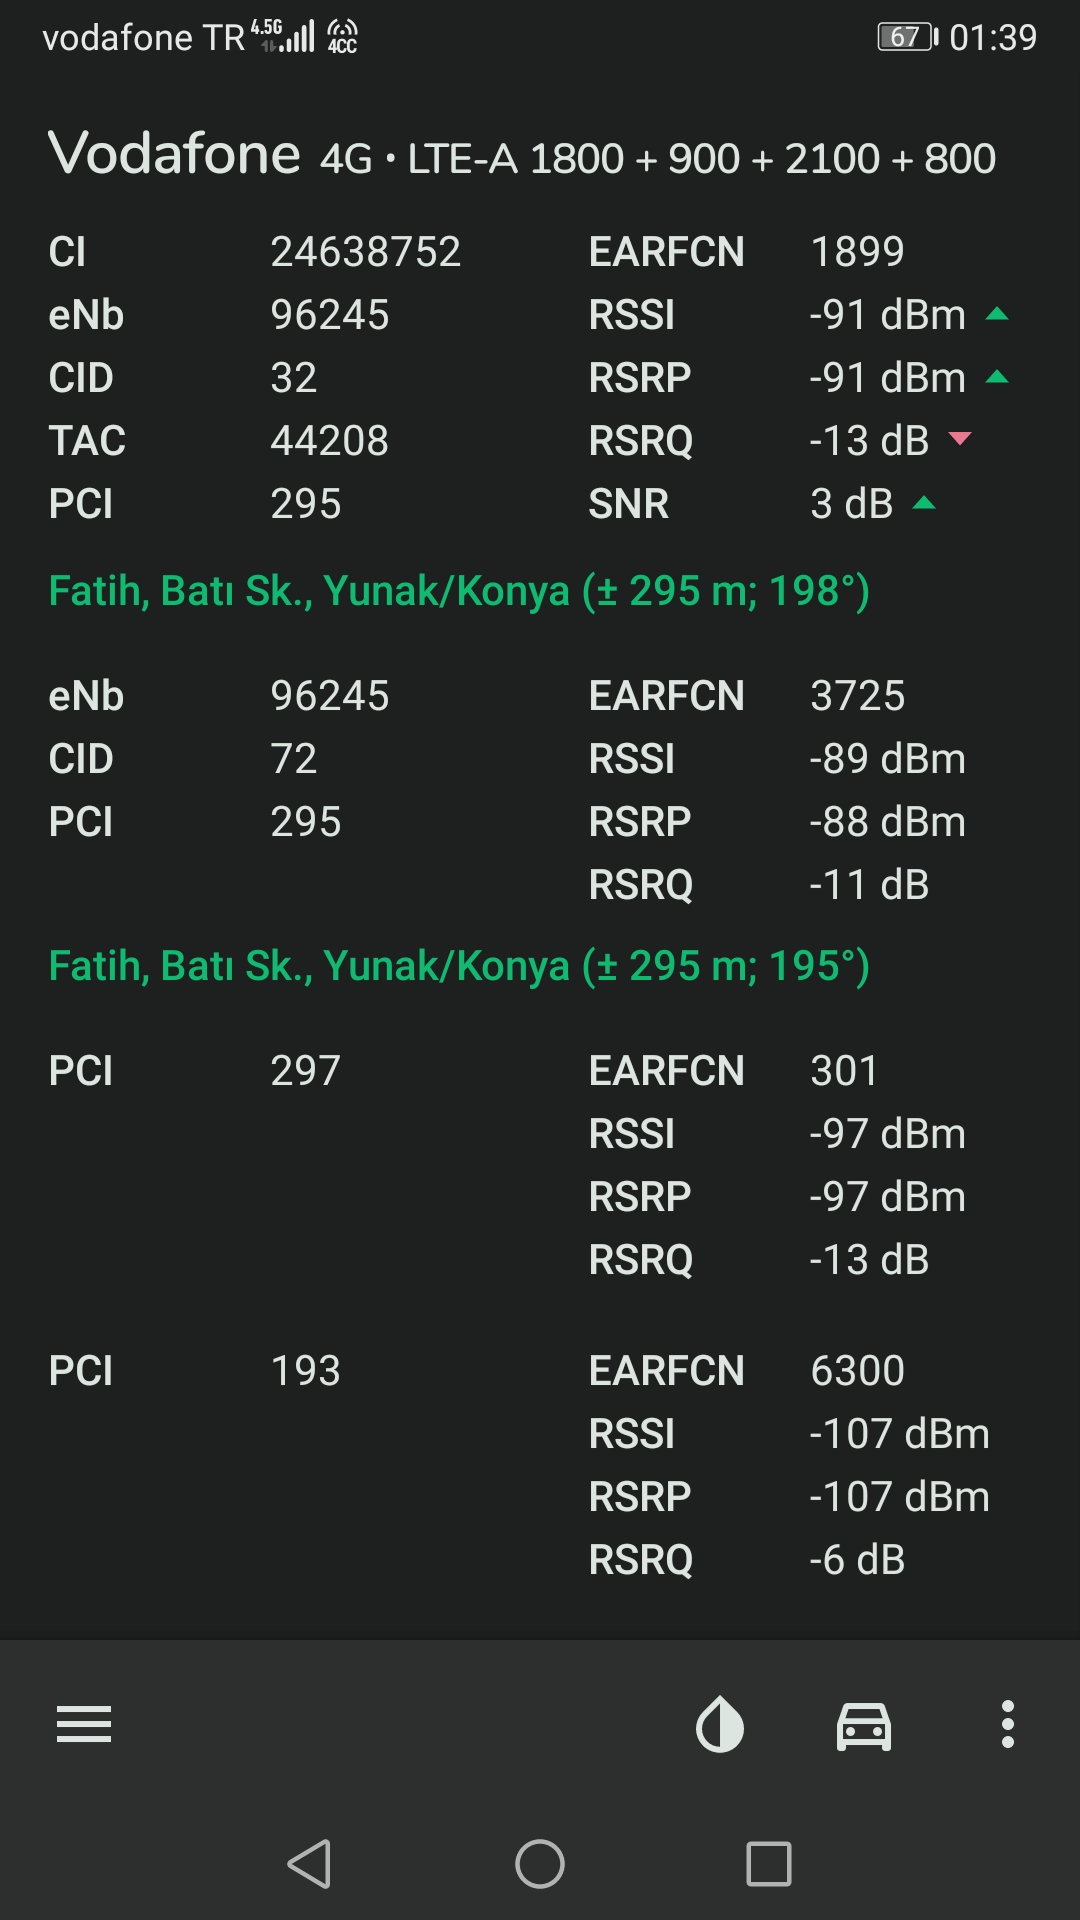Toggle the dark theme contrast icon
Viewport: 1080px width, 1920px height.
(x=720, y=1725)
